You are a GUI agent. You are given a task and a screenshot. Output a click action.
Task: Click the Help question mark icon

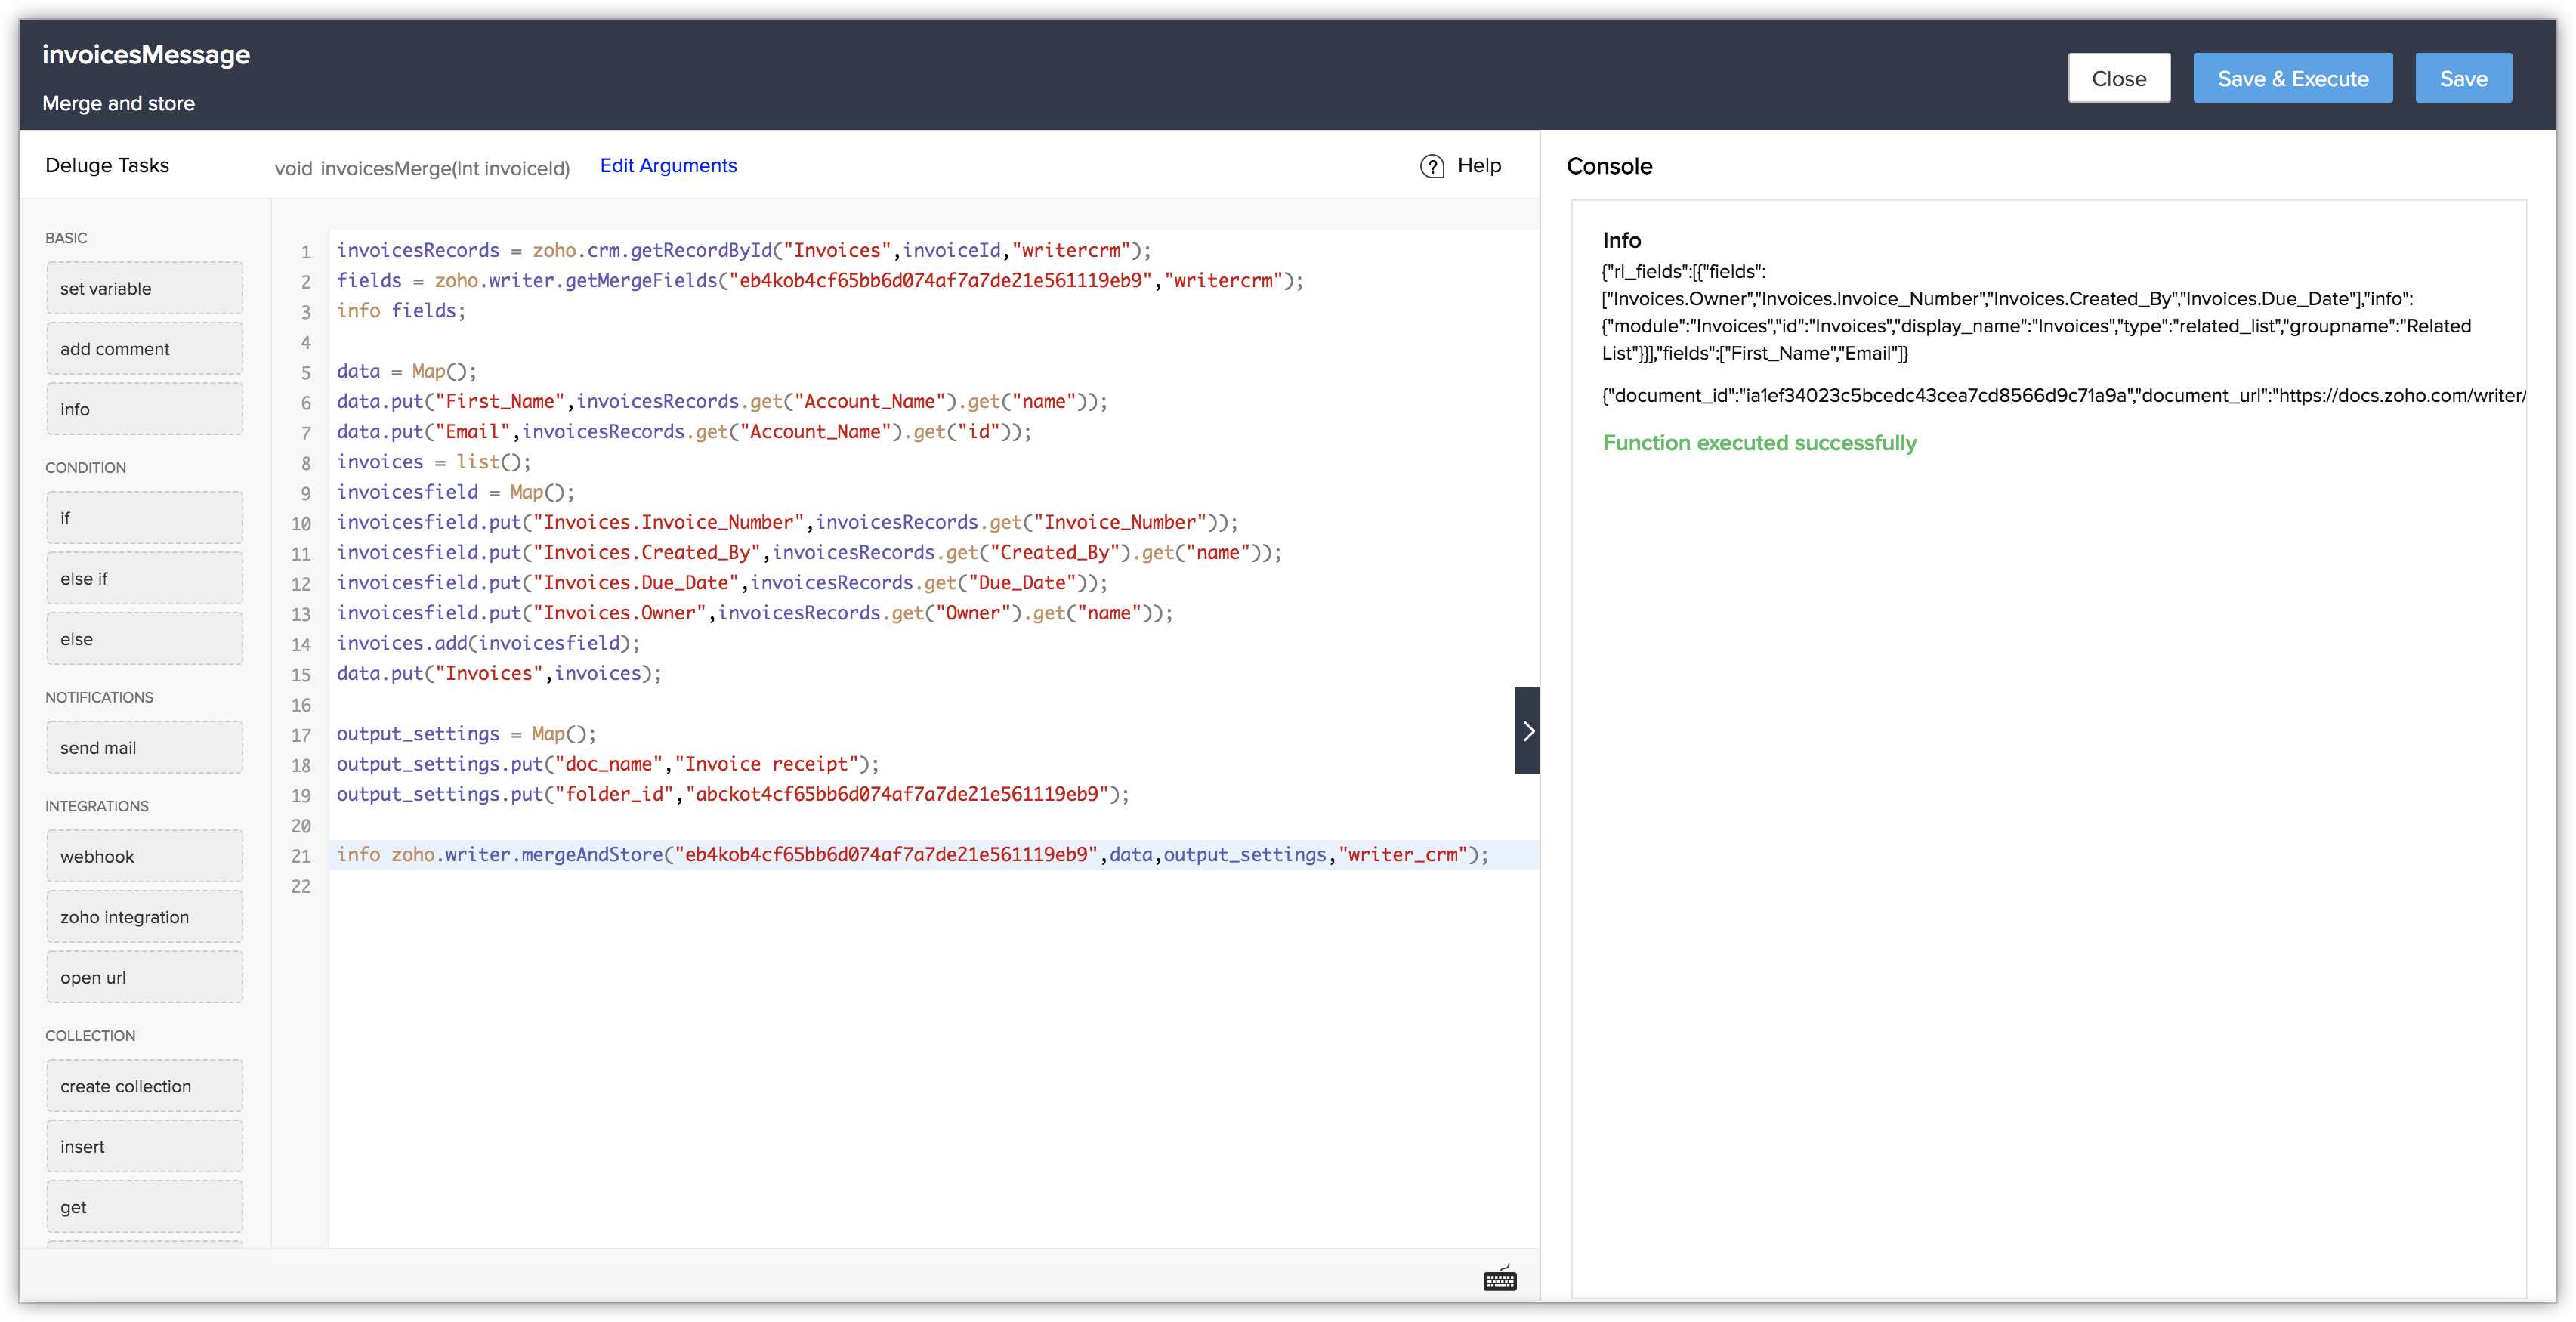(x=1432, y=166)
